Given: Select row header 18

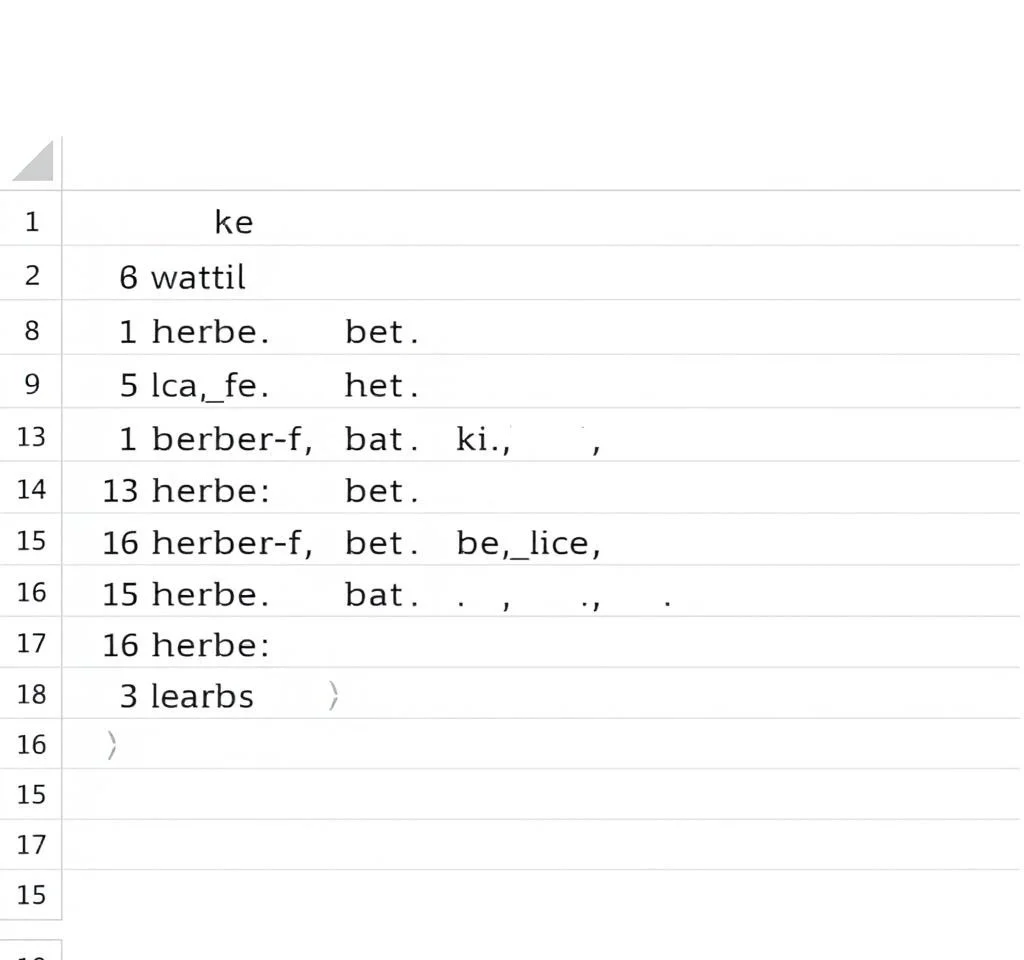Looking at the screenshot, I should point(31,694).
